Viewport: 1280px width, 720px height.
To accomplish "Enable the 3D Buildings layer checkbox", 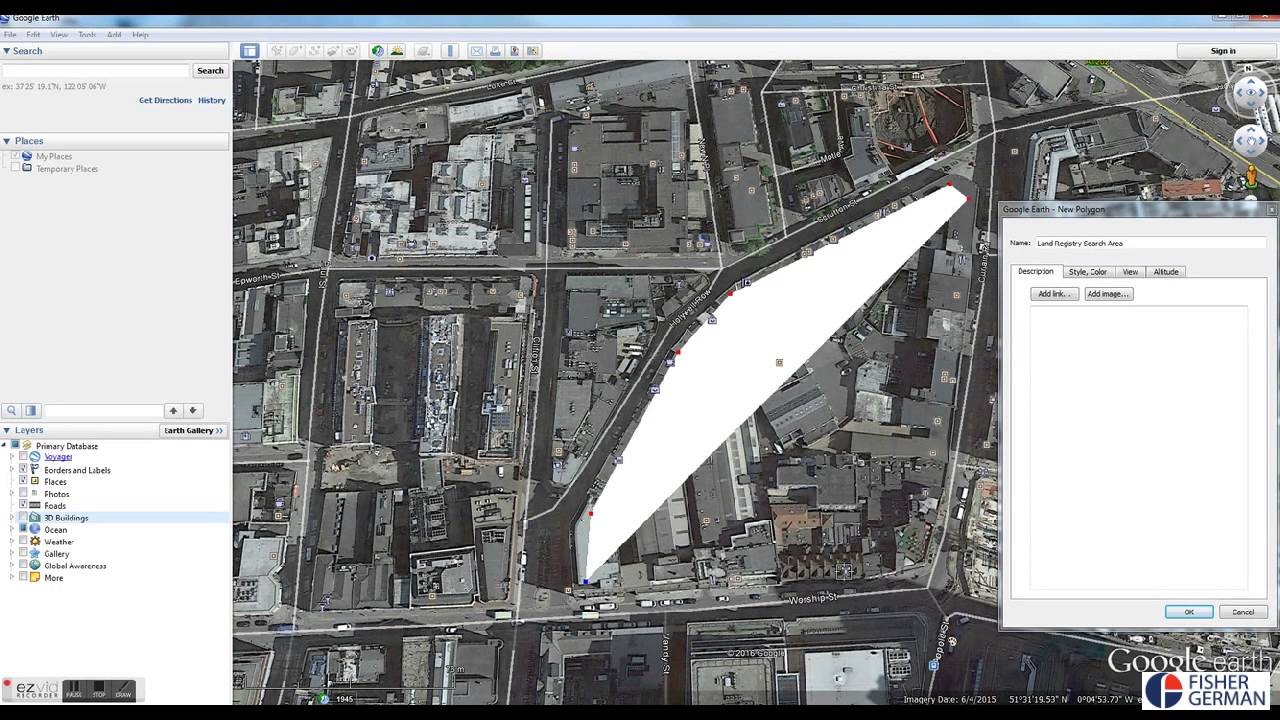I will click(23, 517).
